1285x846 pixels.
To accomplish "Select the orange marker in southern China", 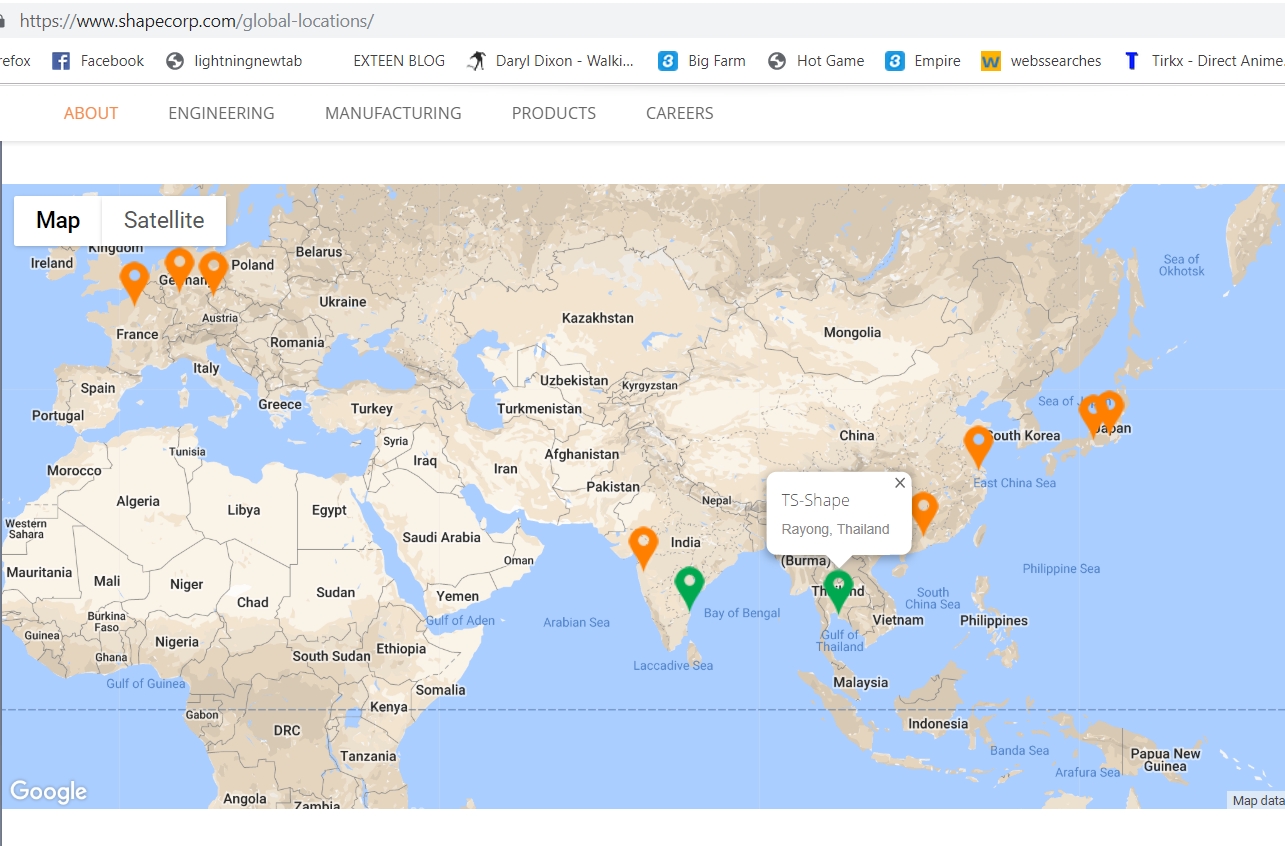I will coord(924,510).
